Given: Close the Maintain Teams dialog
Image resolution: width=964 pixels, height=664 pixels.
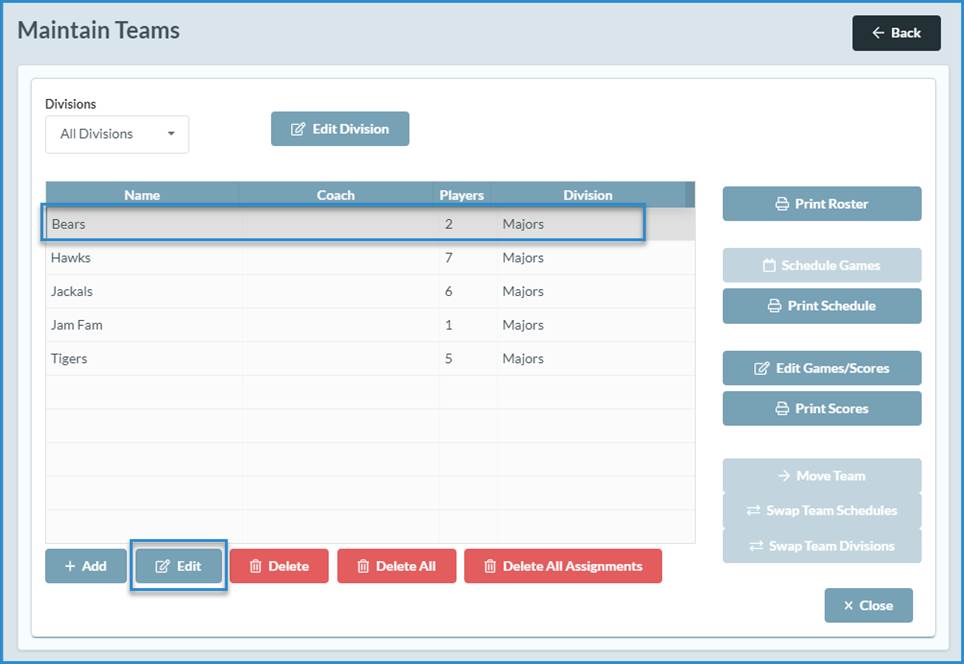Looking at the screenshot, I should click(868, 605).
